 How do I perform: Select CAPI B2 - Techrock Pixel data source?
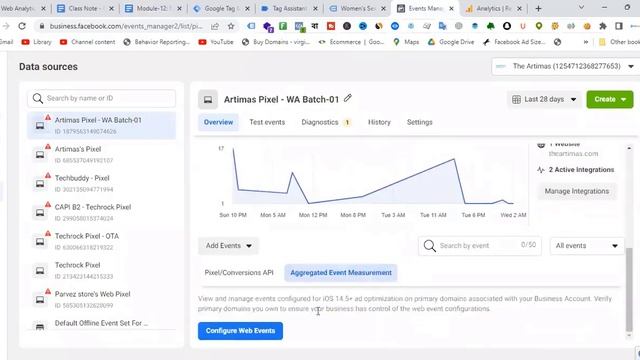(102, 212)
